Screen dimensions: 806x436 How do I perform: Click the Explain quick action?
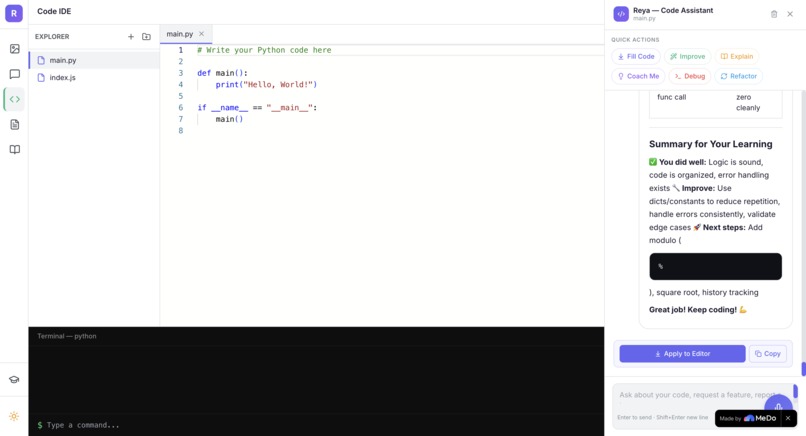(737, 57)
